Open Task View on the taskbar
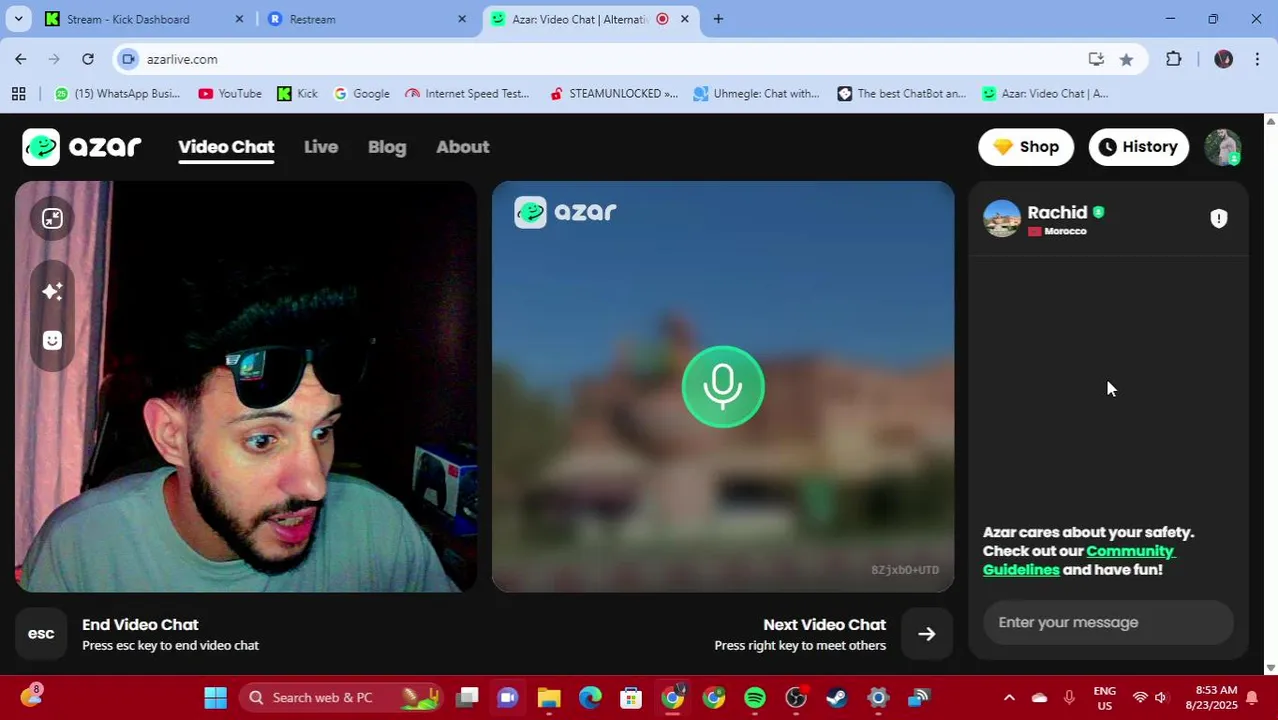 pos(467,698)
